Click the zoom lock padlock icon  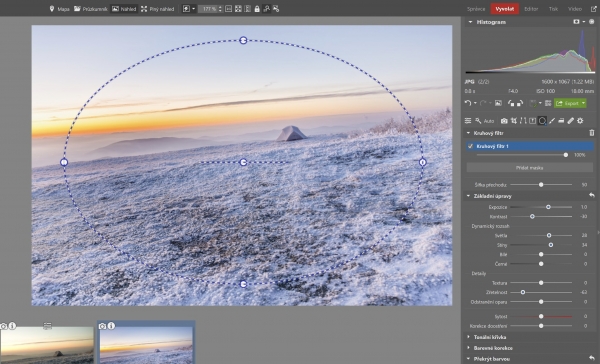(x=257, y=8)
